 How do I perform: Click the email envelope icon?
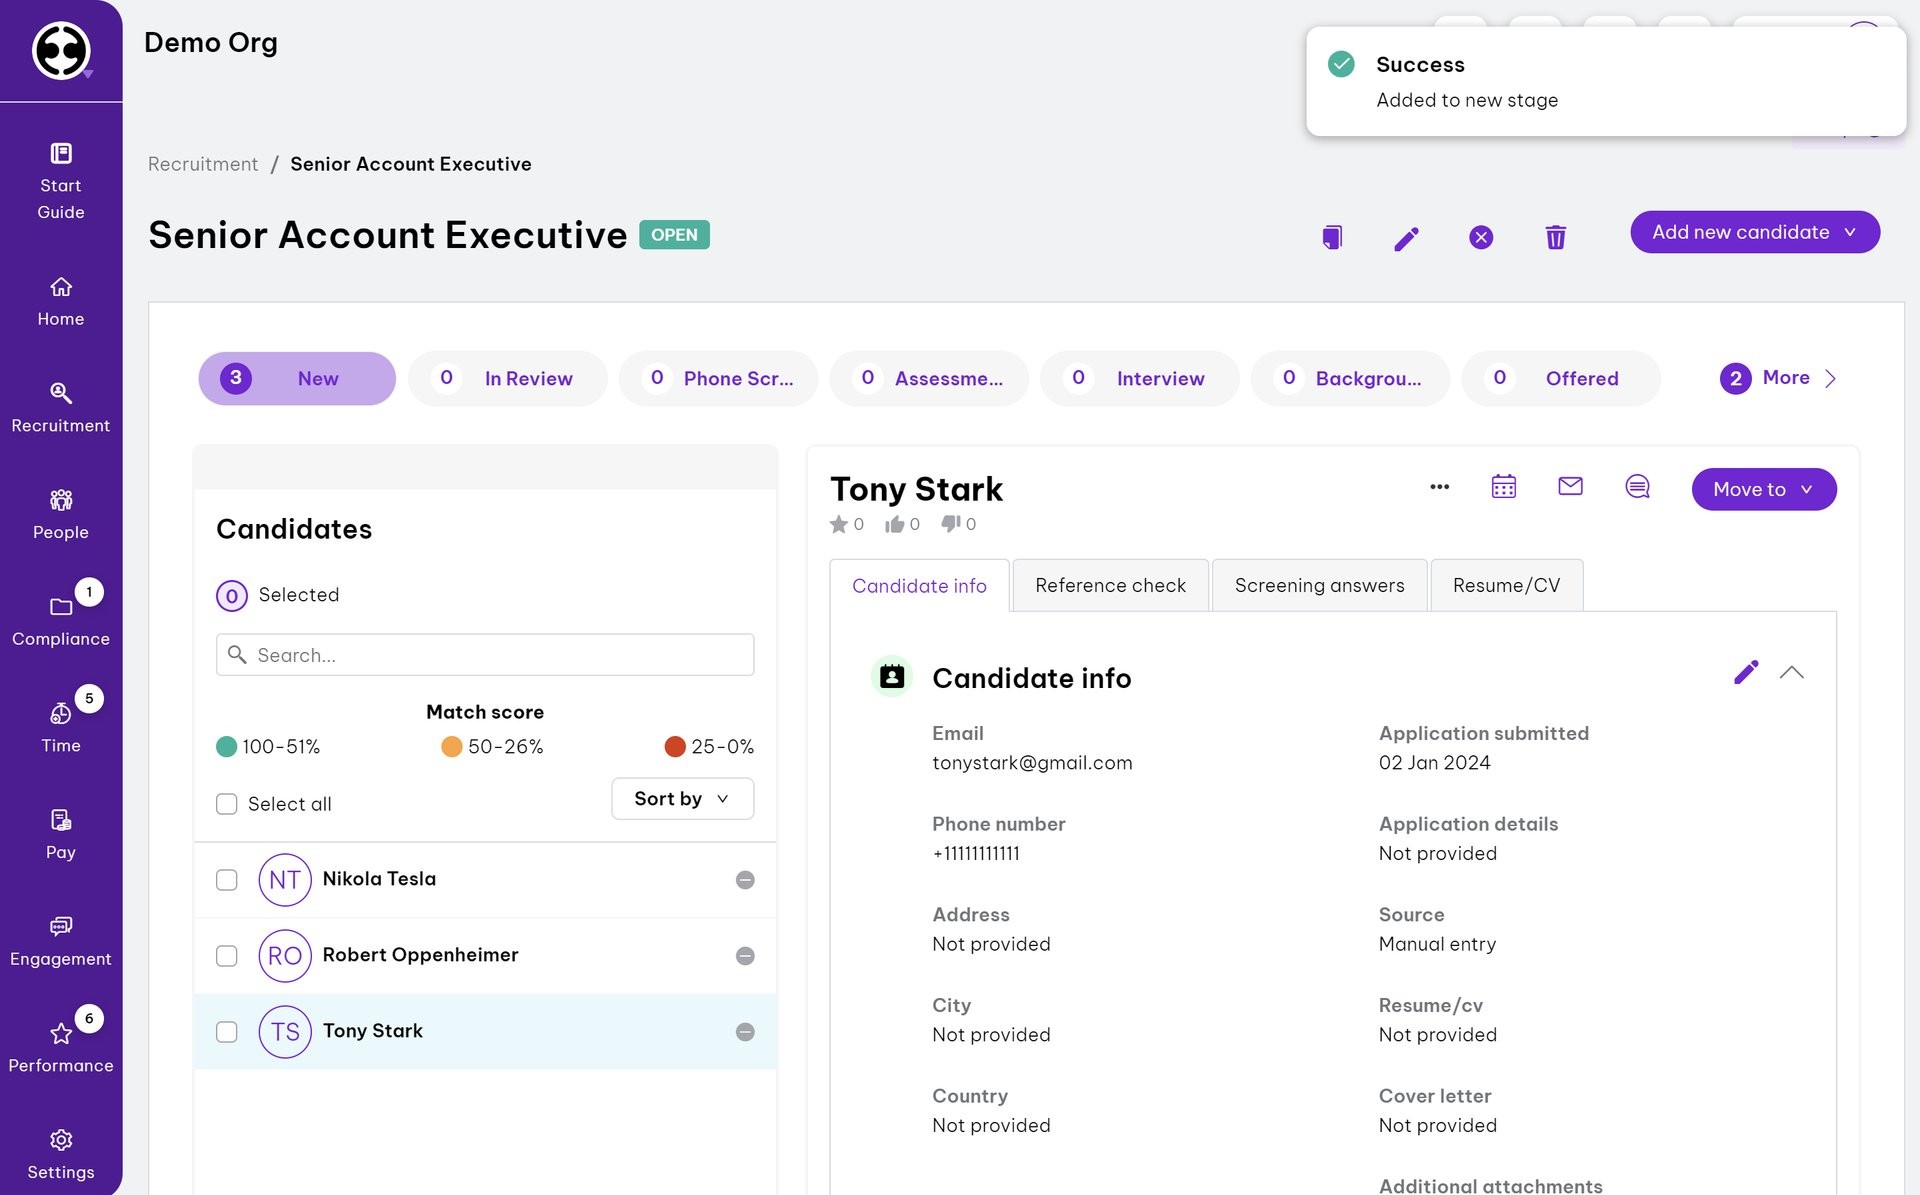tap(1570, 486)
